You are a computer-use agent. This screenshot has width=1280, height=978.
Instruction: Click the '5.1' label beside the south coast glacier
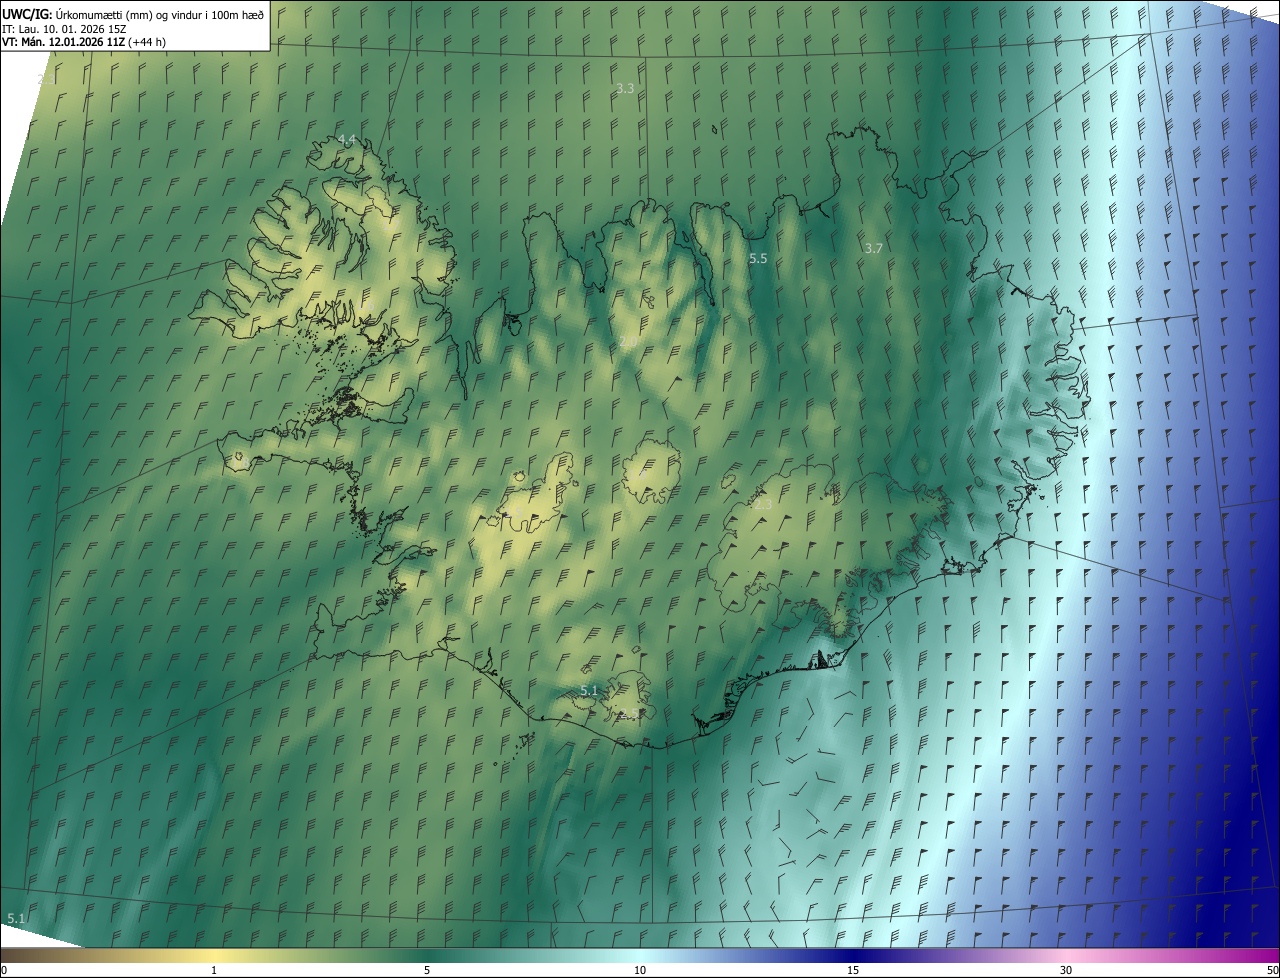pyautogui.click(x=589, y=691)
